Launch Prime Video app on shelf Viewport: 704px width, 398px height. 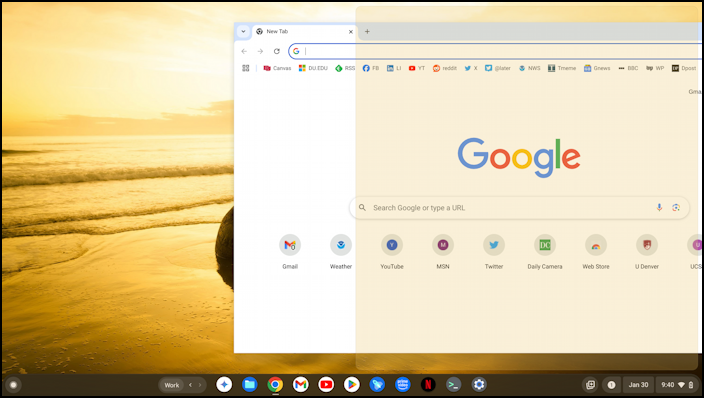403,385
